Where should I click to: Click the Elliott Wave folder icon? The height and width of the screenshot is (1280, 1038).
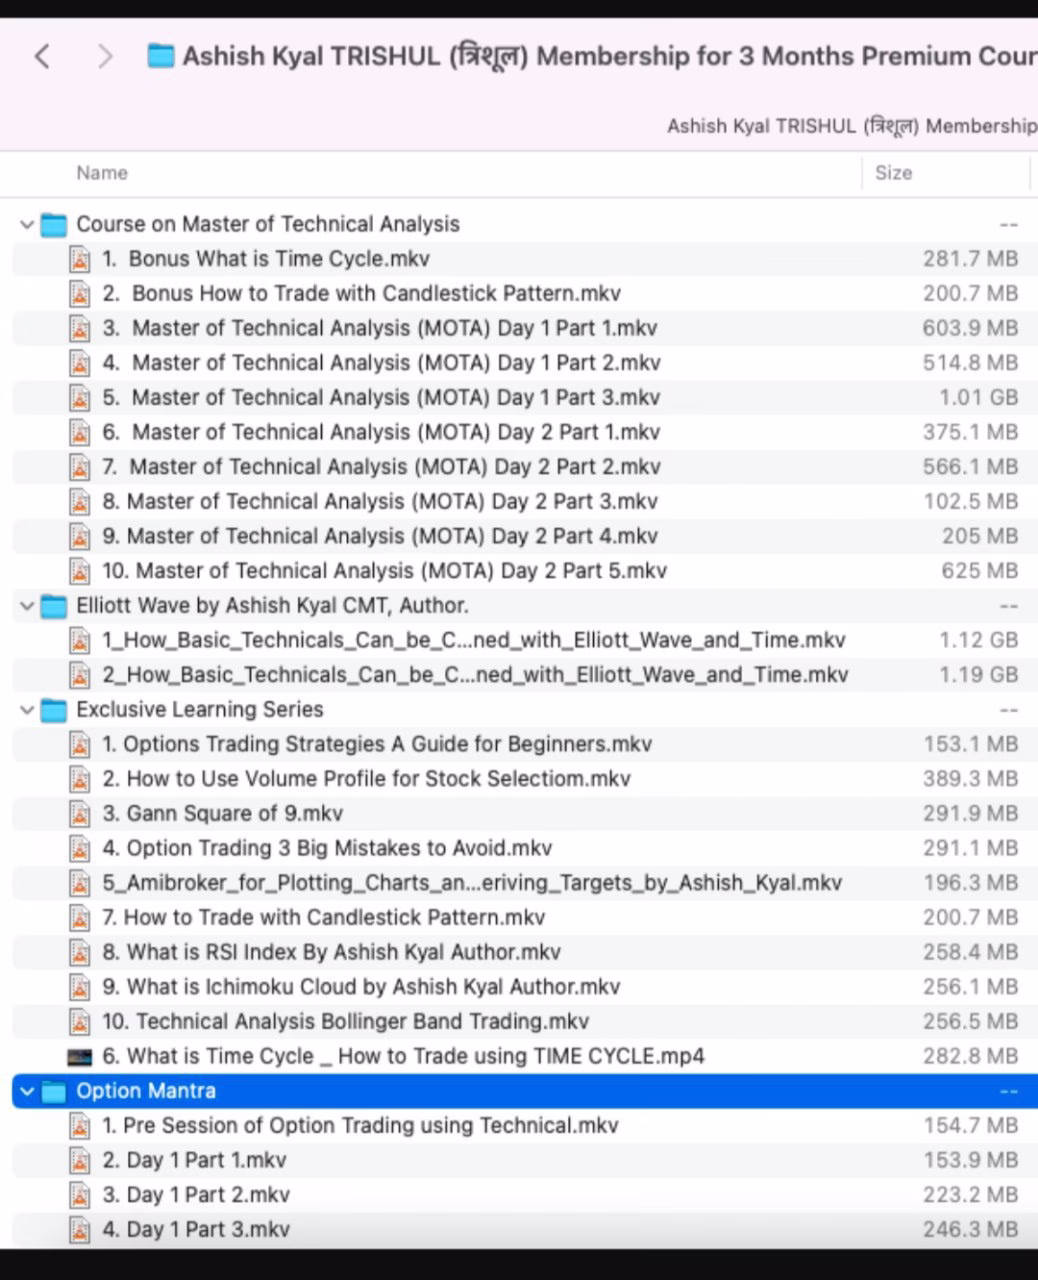pyautogui.click(x=54, y=606)
